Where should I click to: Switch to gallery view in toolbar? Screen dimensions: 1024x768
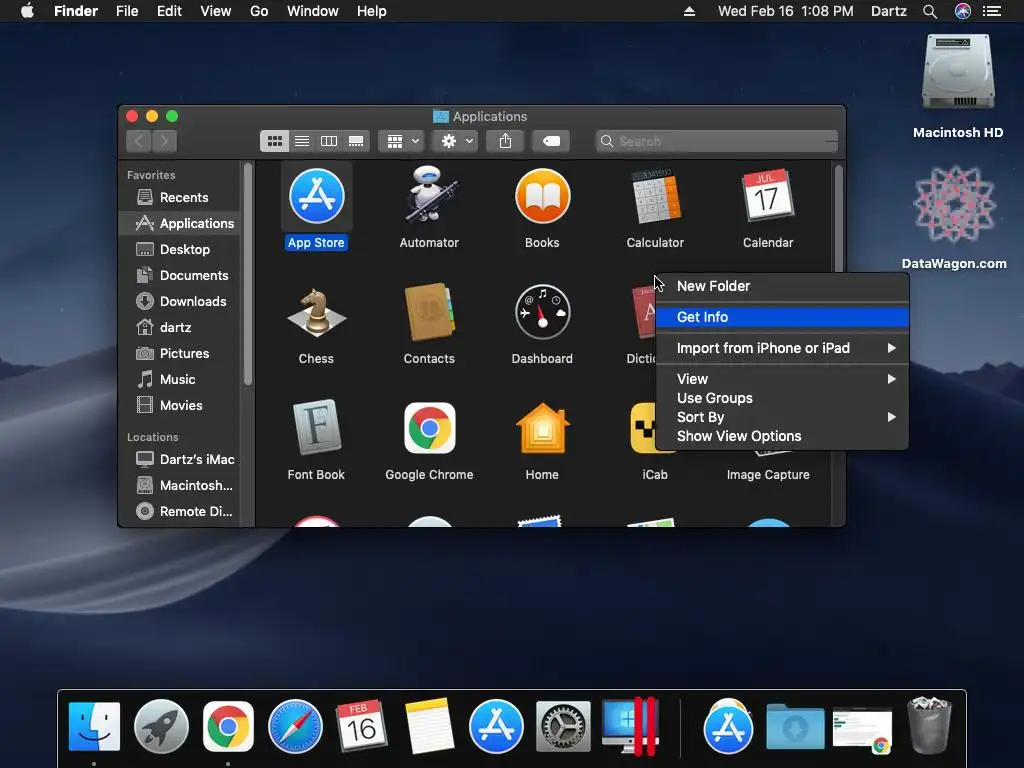356,141
